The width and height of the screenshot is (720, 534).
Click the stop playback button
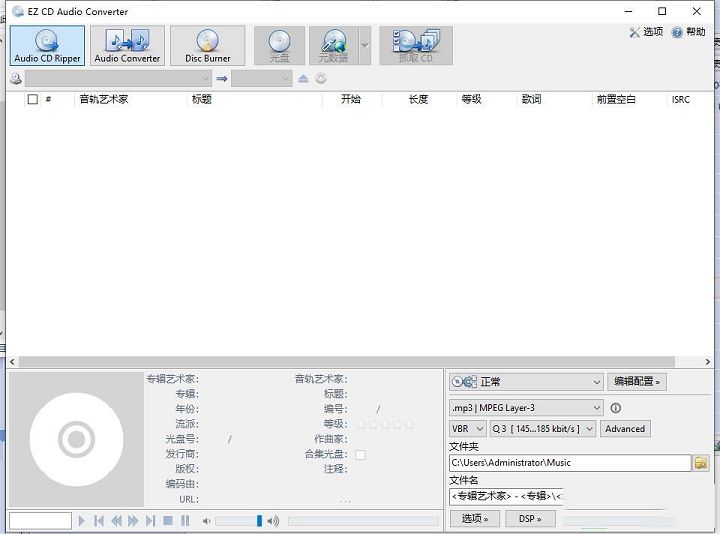(168, 521)
